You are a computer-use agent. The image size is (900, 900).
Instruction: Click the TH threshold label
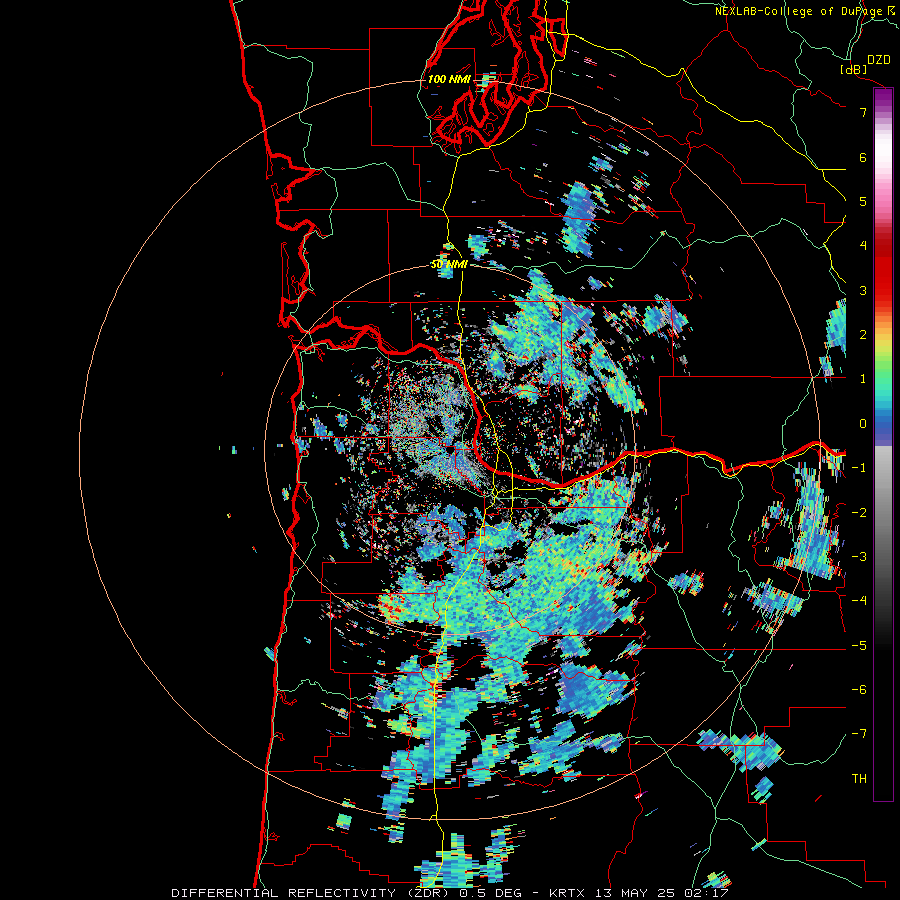859,779
